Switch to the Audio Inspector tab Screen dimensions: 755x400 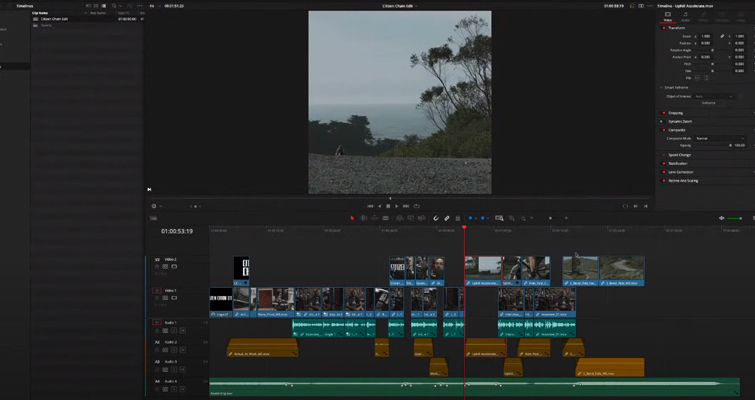tap(685, 17)
